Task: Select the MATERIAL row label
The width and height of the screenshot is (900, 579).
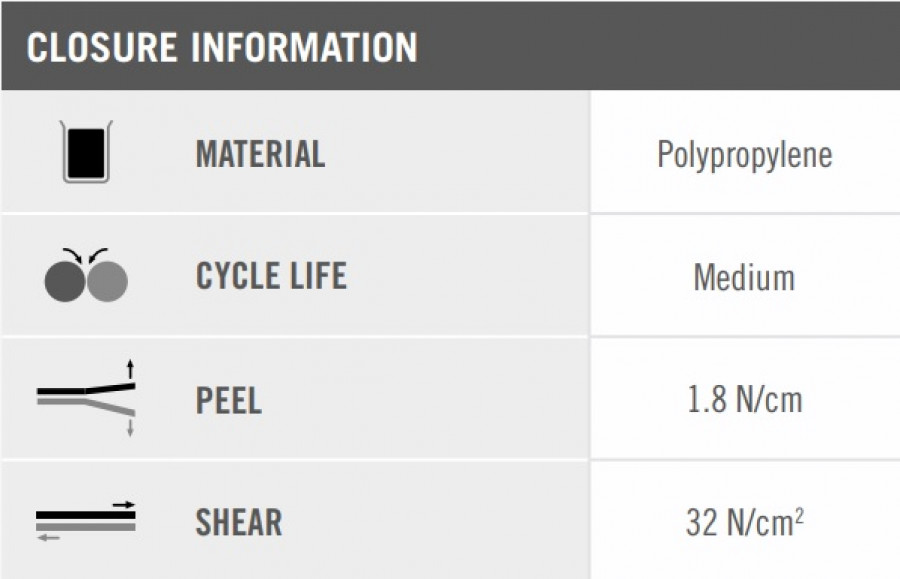Action: 261,154
